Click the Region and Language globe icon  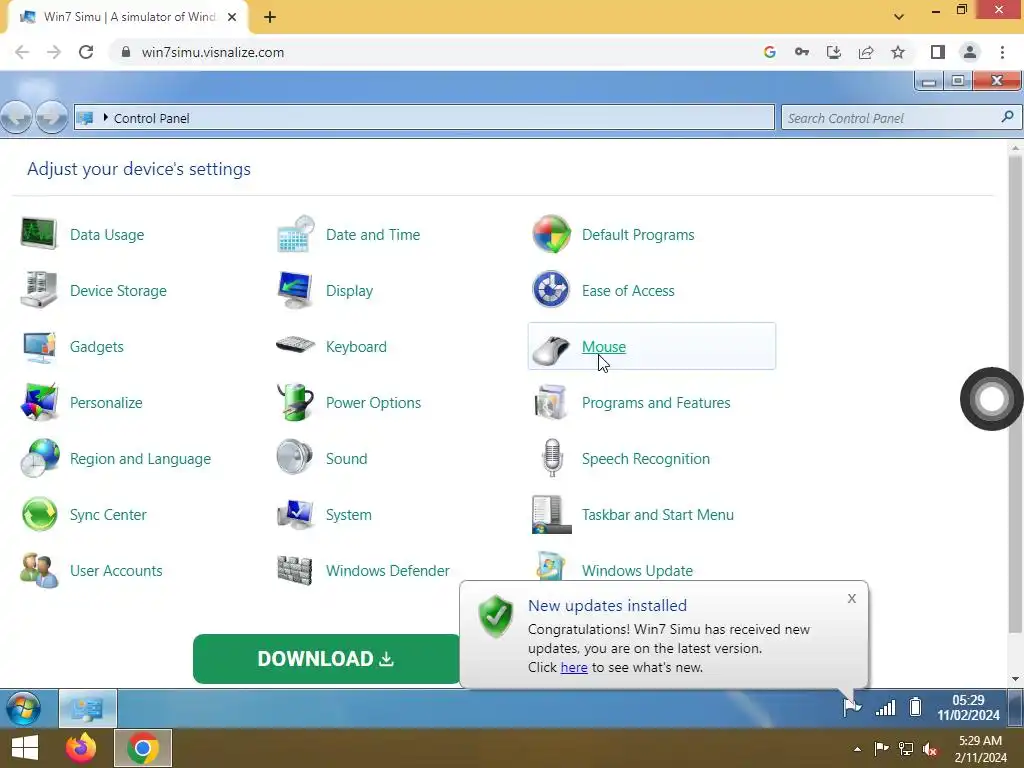point(39,458)
